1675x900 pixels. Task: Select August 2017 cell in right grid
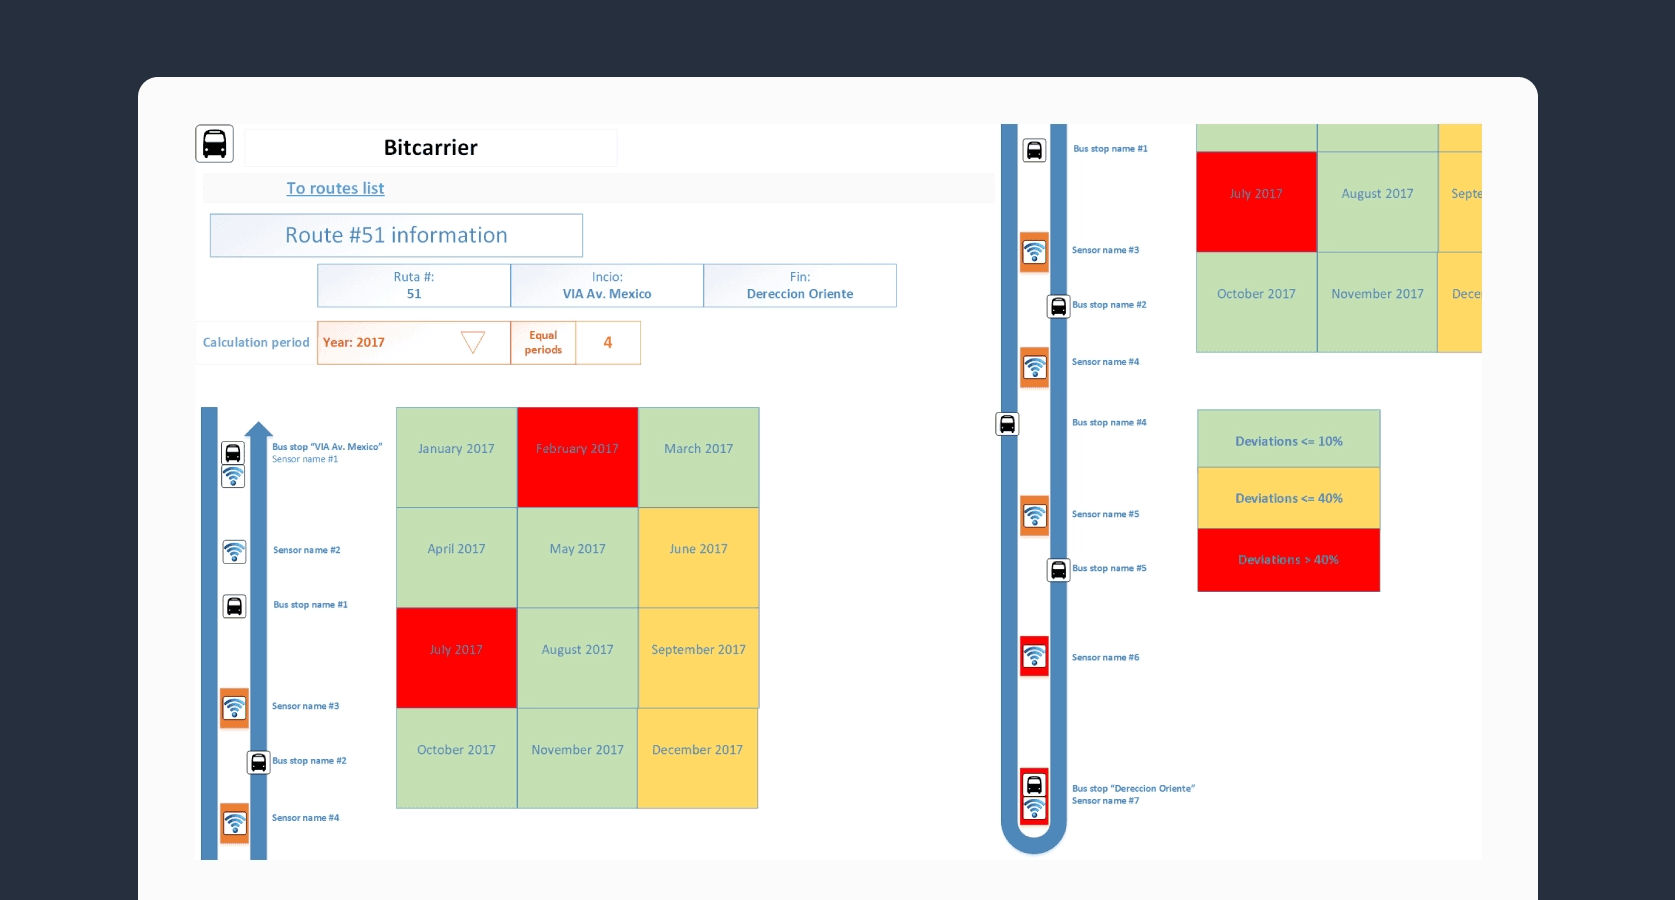(x=1377, y=202)
